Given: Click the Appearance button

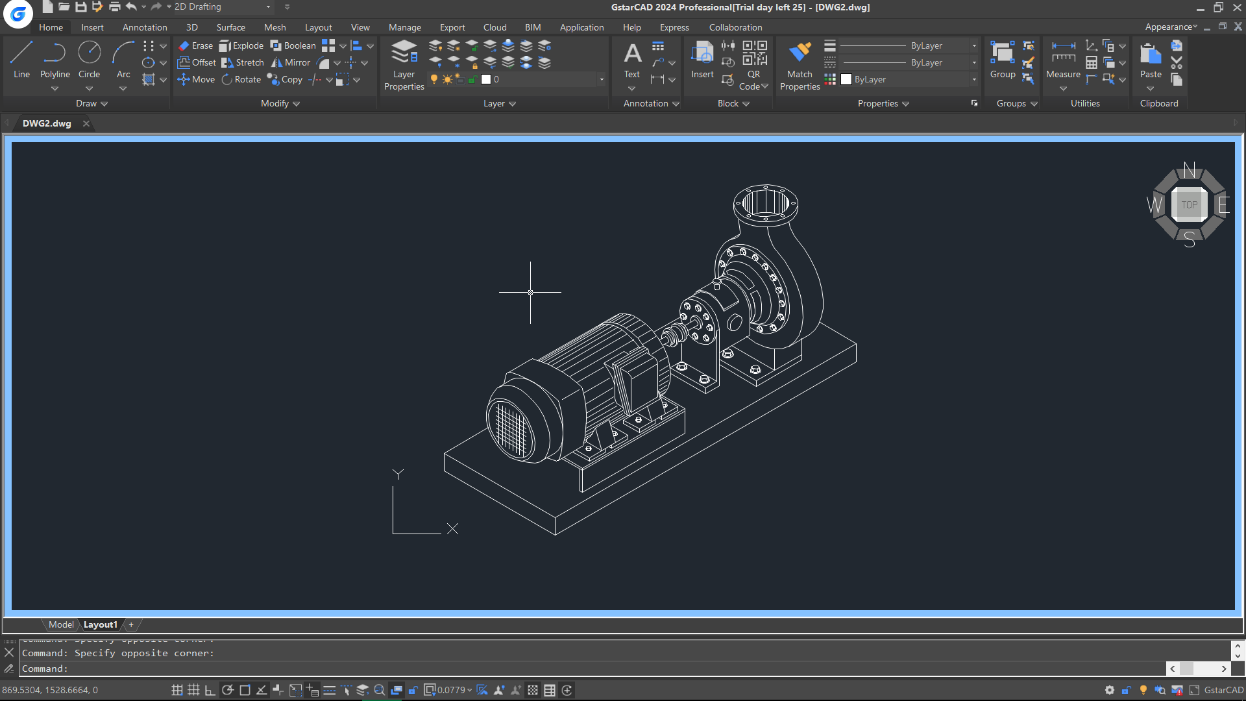Looking at the screenshot, I should 1170,28.
